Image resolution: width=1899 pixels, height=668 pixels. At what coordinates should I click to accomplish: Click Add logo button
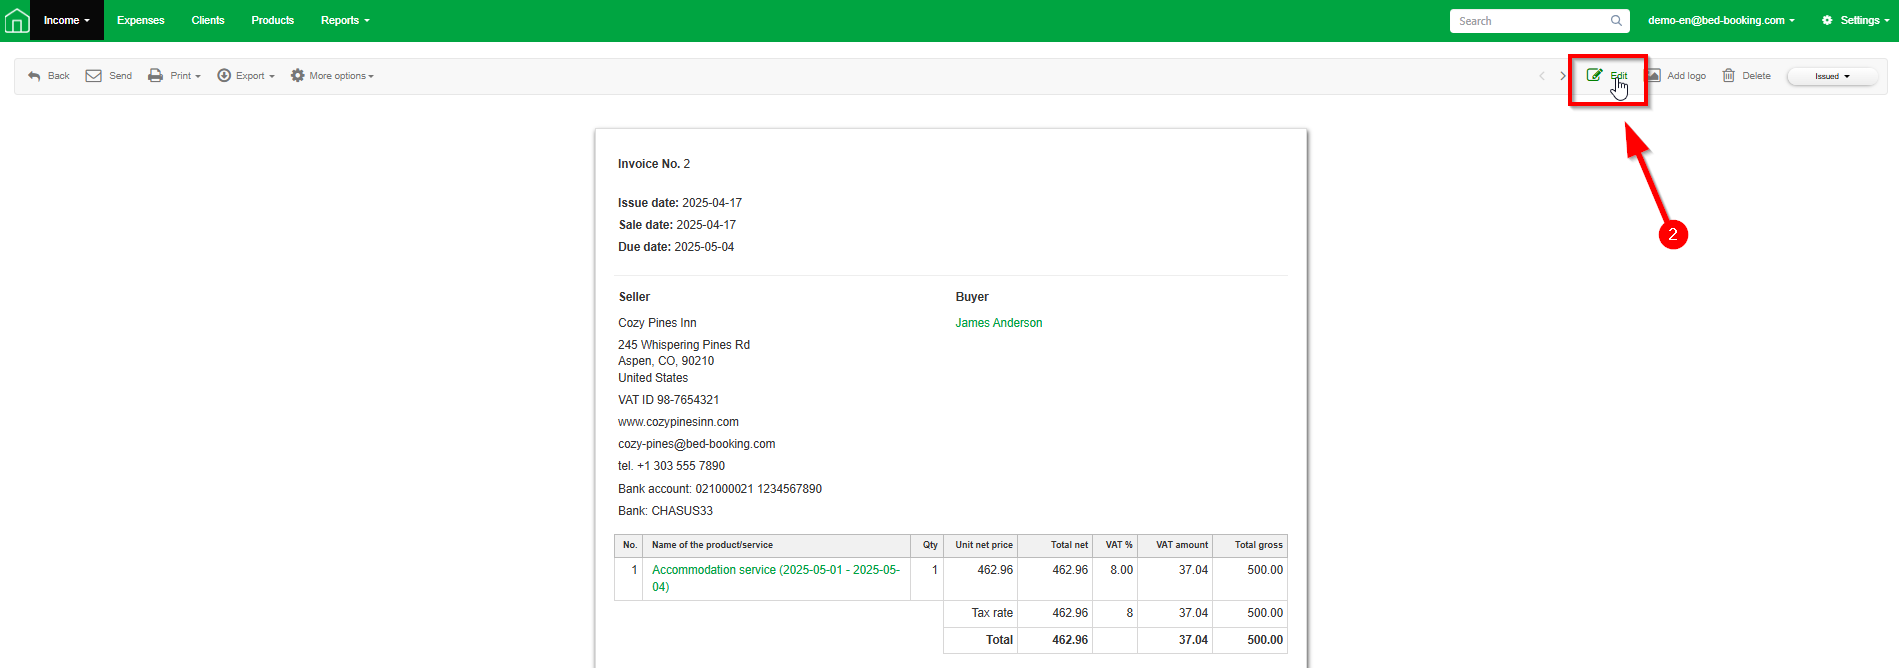click(x=1677, y=76)
